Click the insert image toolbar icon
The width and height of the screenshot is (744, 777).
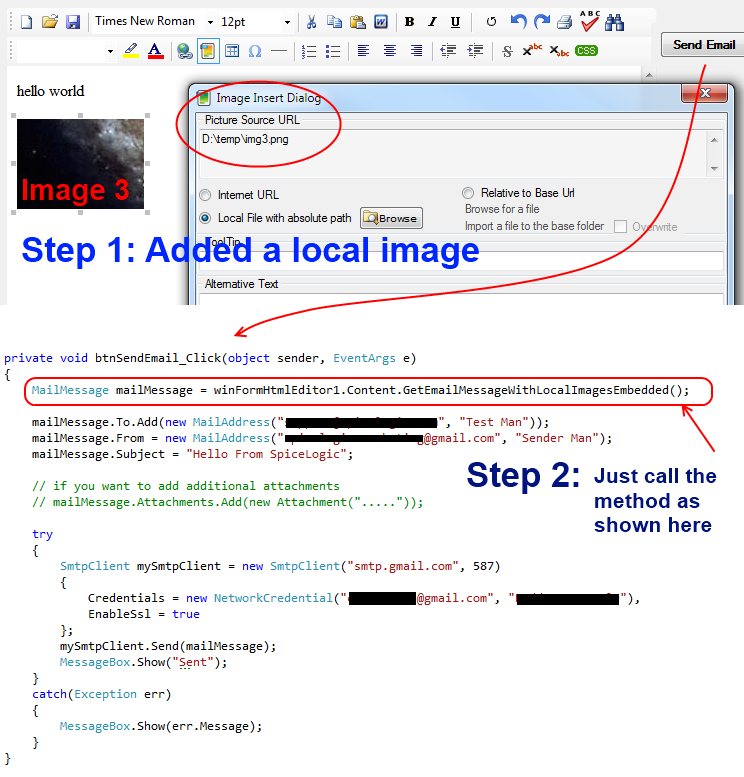208,51
